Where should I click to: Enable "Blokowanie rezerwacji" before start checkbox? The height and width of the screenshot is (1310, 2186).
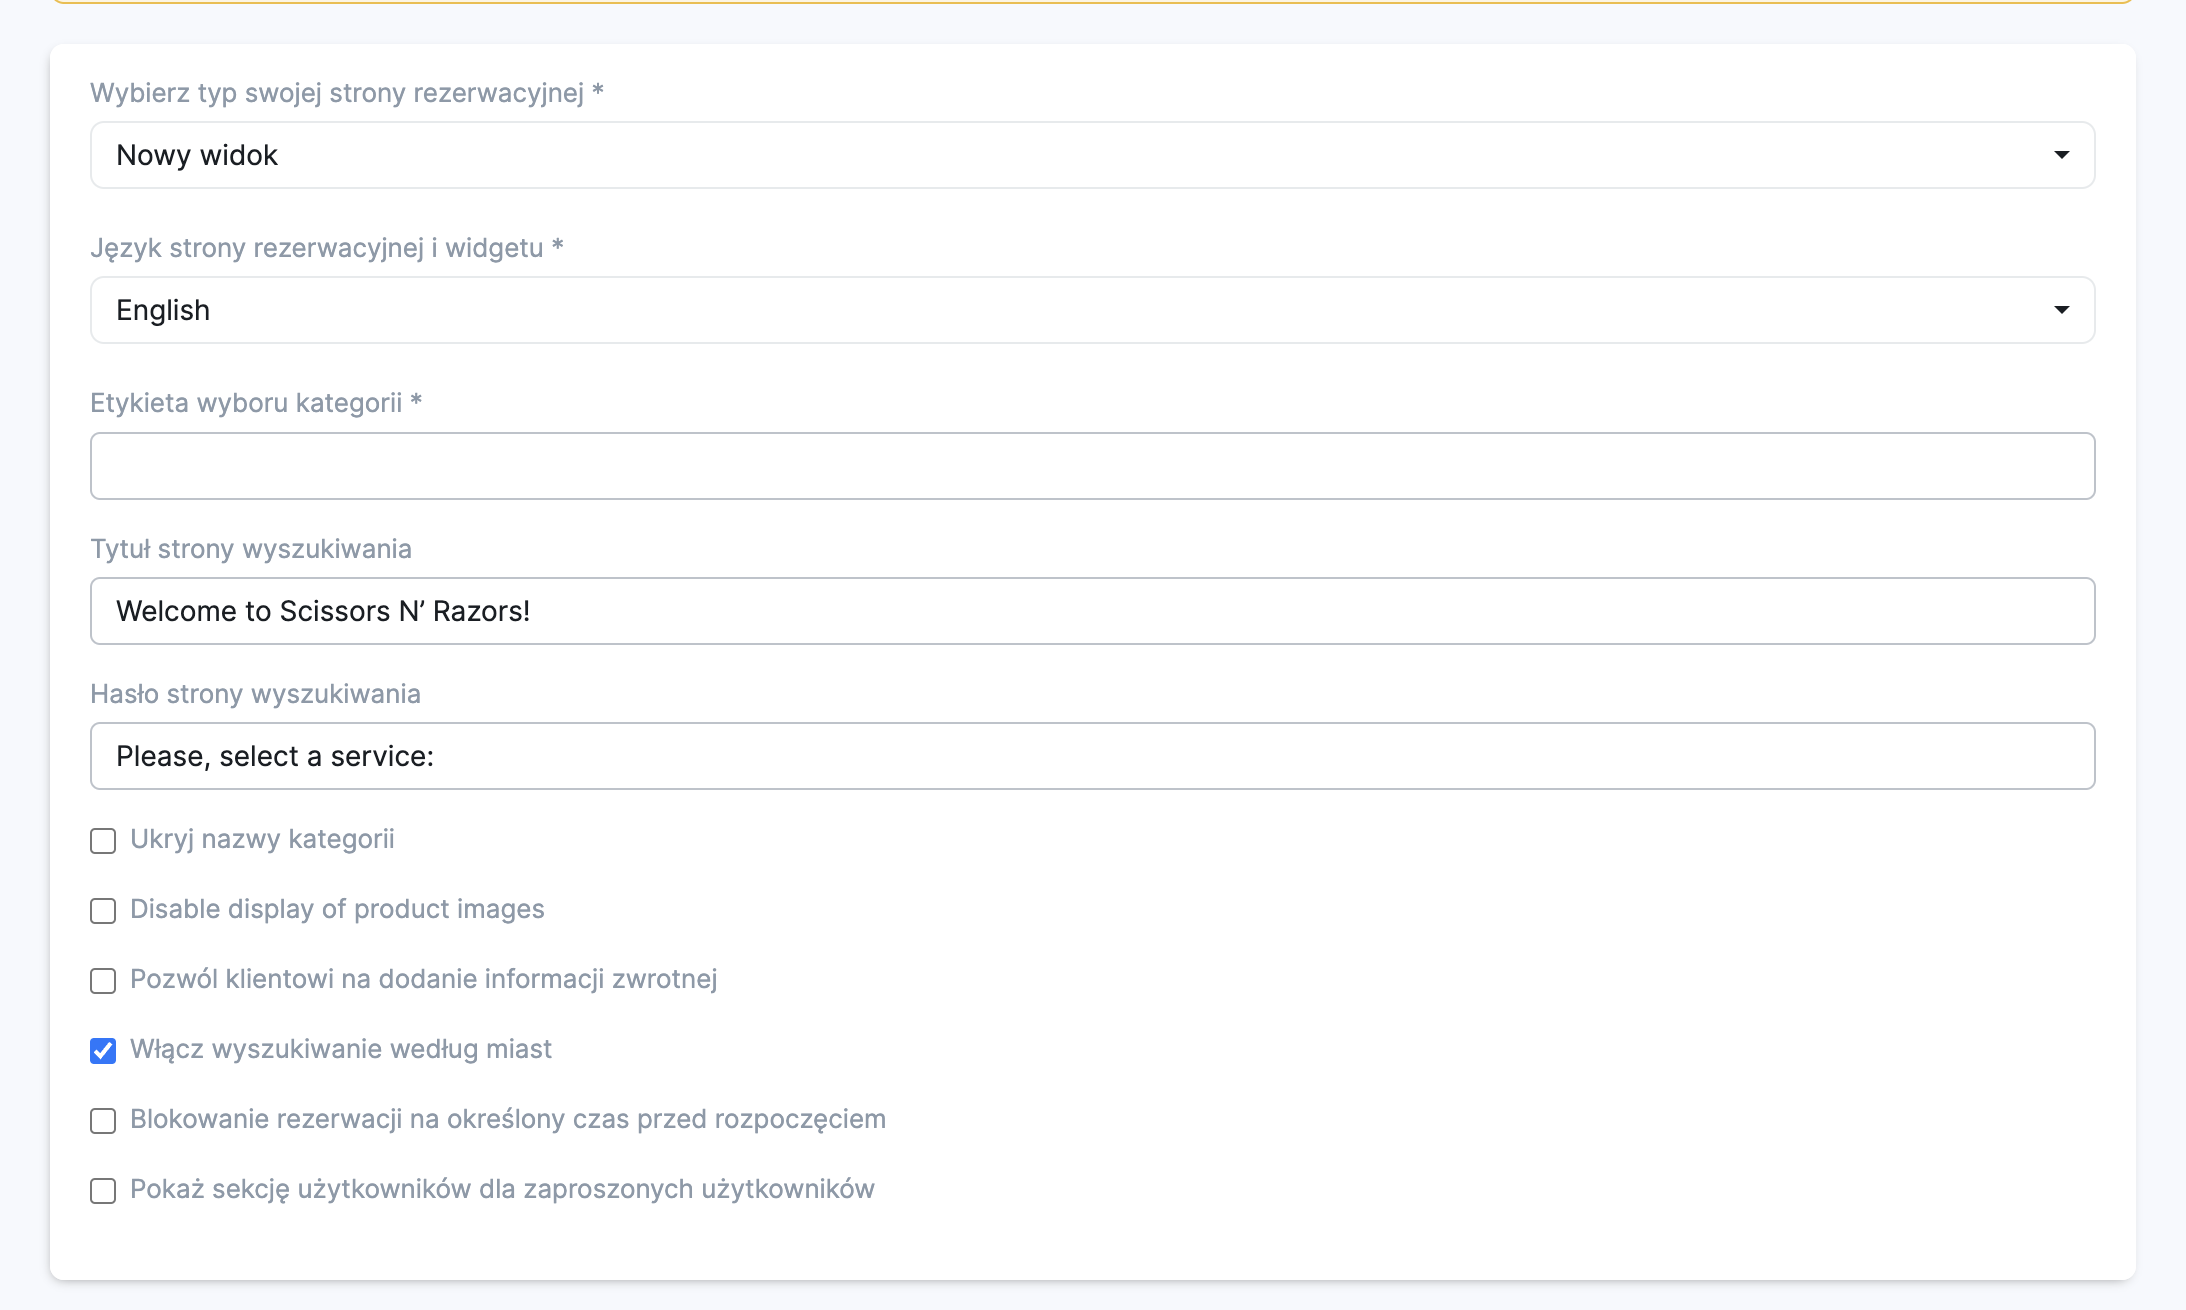click(x=103, y=1121)
